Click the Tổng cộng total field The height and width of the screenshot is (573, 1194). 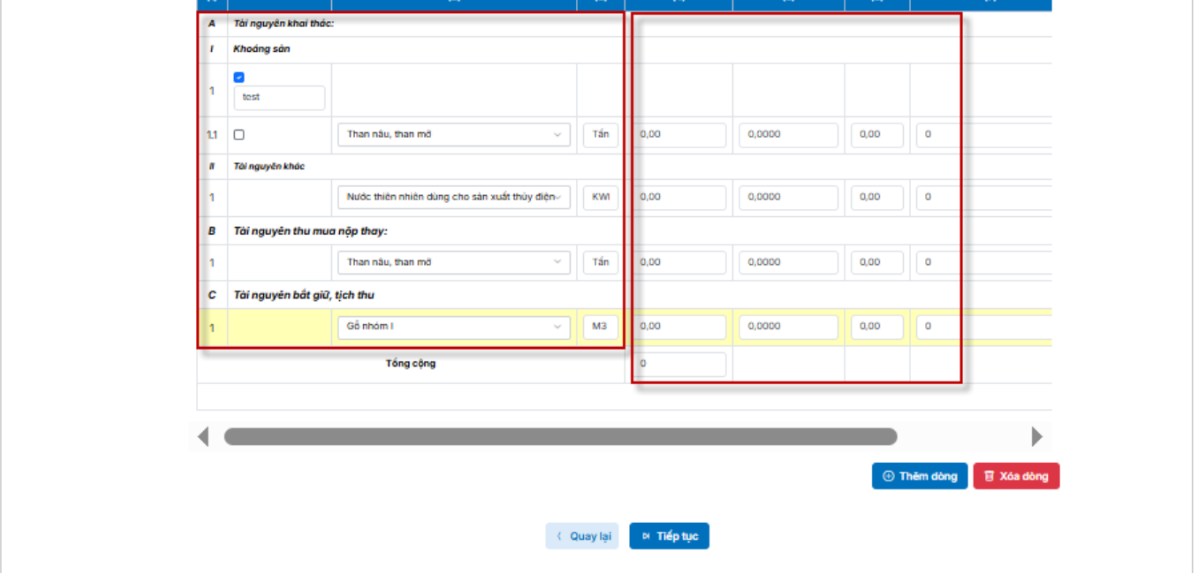[679, 364]
